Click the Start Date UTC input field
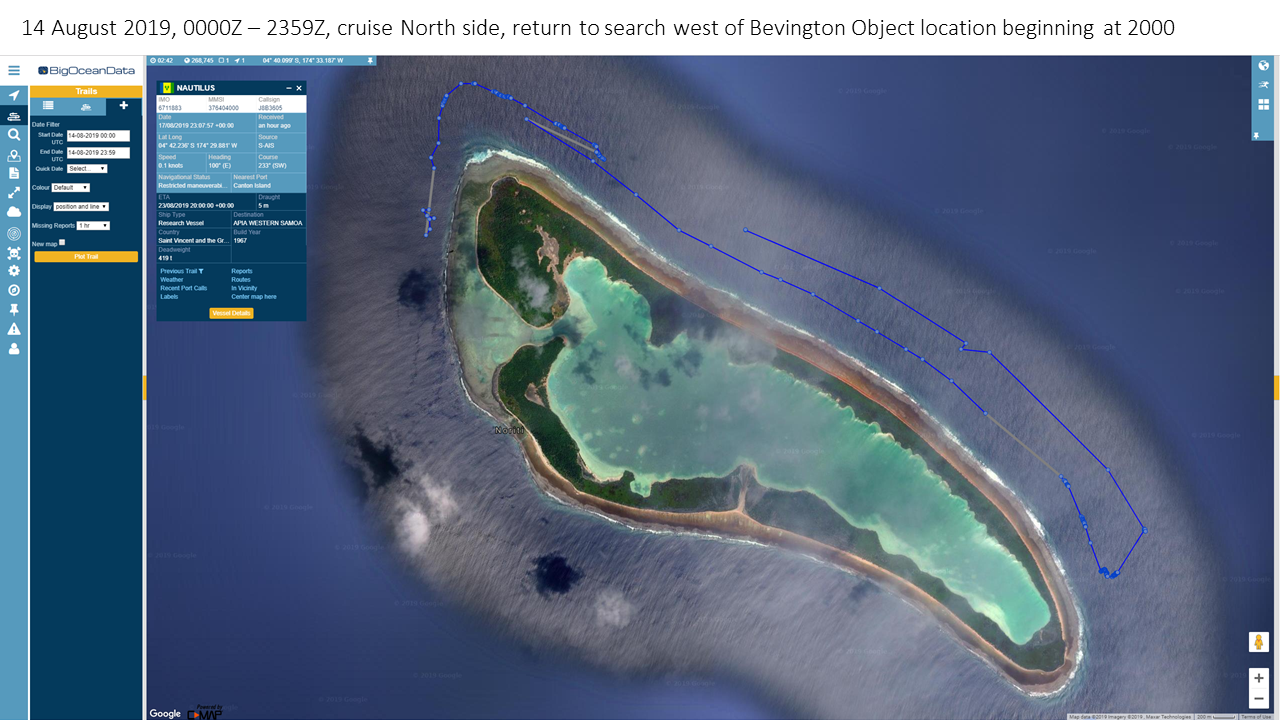 (98, 135)
